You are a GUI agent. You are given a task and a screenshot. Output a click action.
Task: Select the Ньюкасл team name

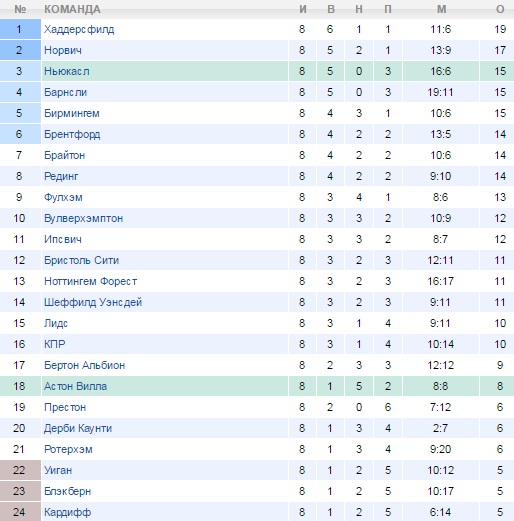tap(67, 71)
